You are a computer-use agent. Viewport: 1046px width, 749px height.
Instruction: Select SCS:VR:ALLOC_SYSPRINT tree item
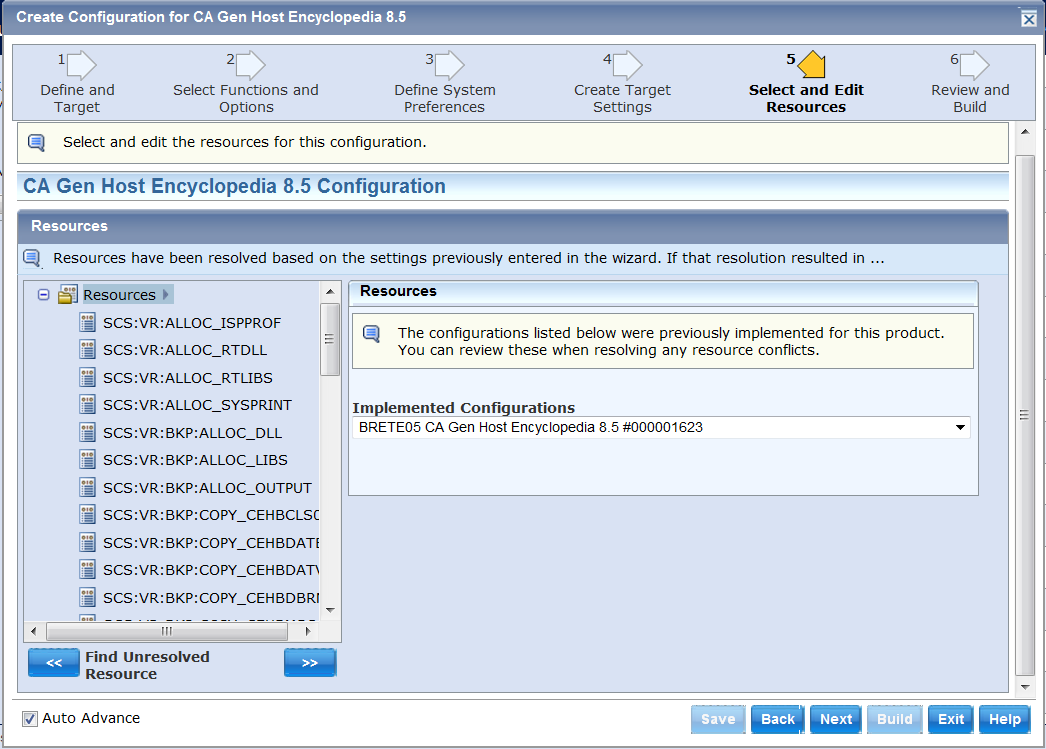coord(197,405)
